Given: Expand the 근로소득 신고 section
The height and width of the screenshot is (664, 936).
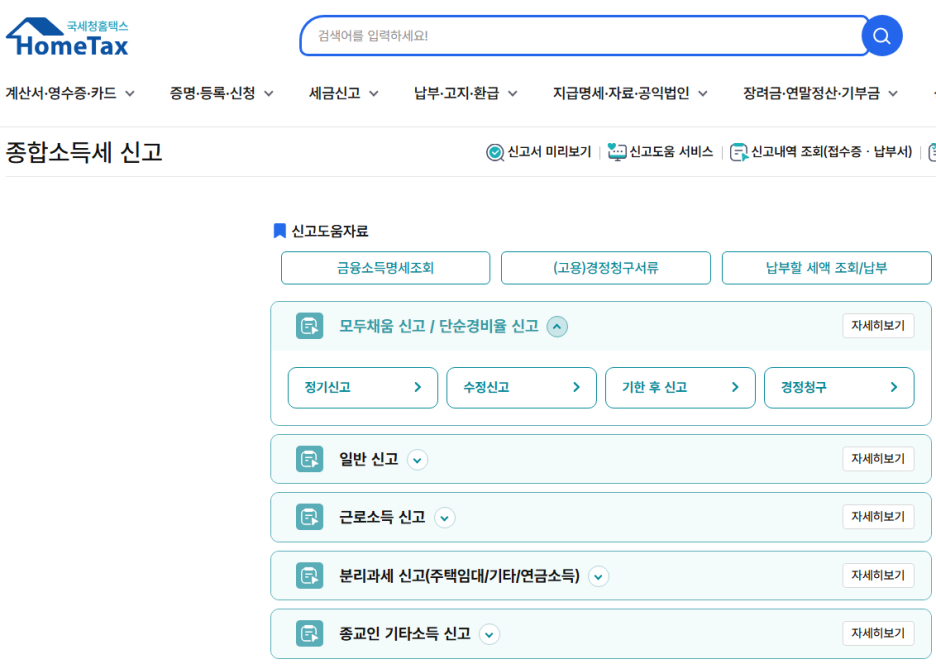Looking at the screenshot, I should pos(445,518).
